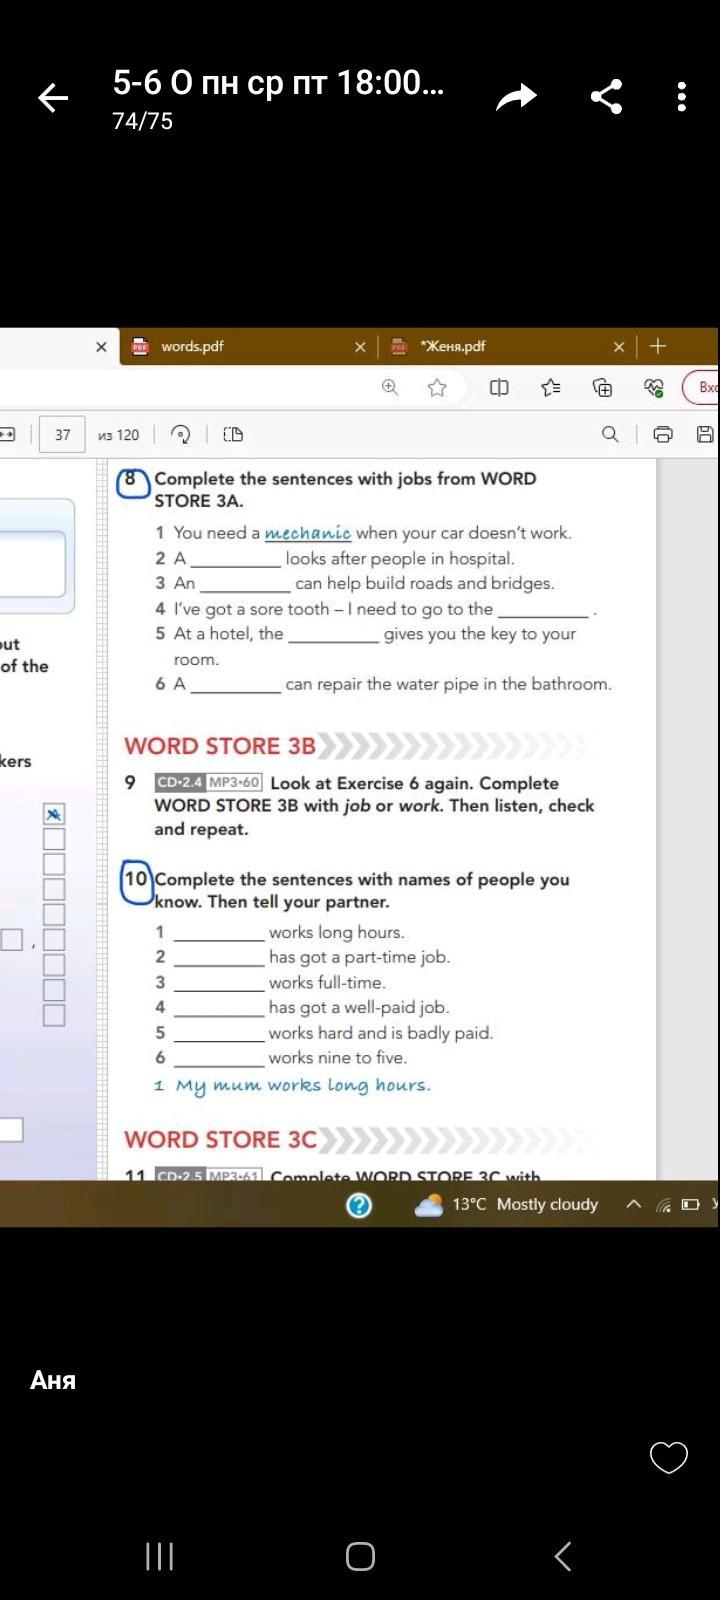Click the 'MP3·60' audio badge

234,783
